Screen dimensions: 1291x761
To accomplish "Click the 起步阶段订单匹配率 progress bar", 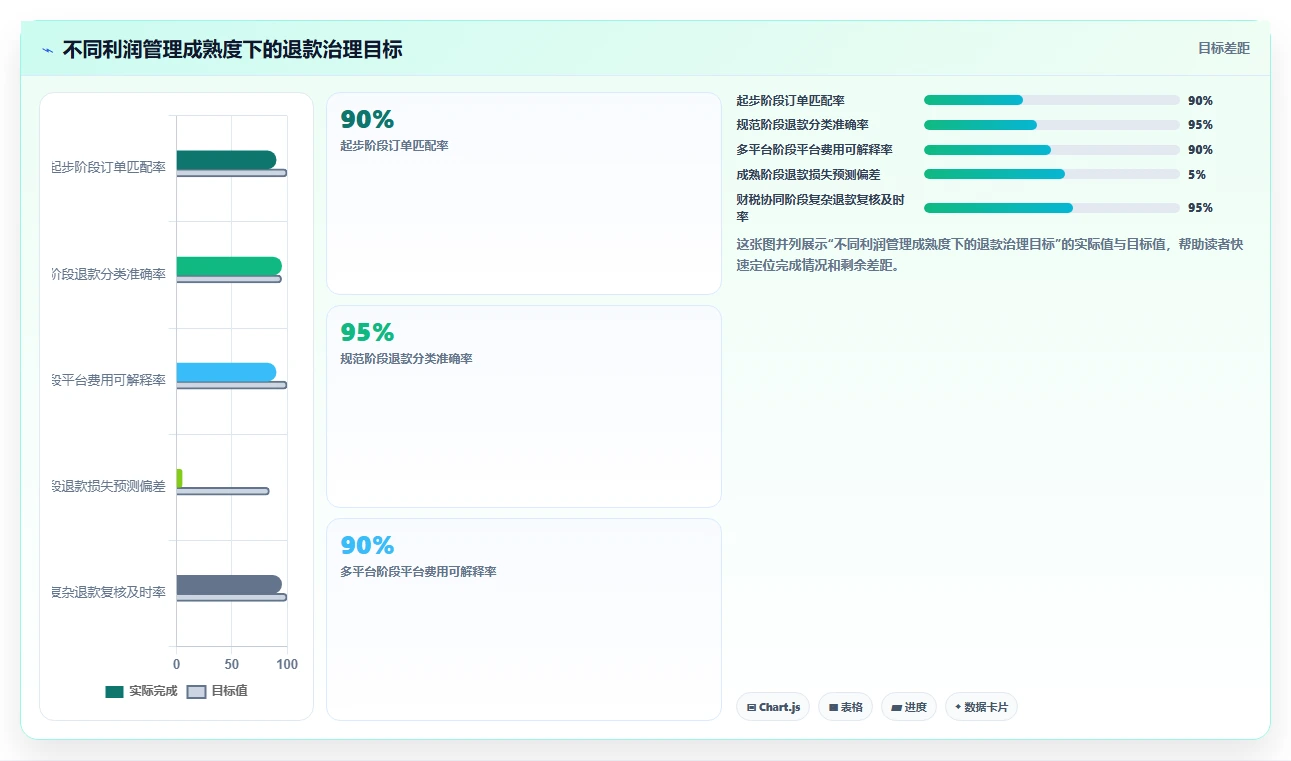I will pos(1052,100).
